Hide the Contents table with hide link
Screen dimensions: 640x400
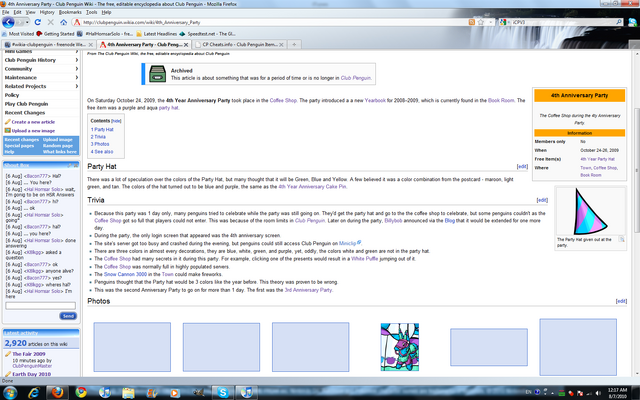click(x=116, y=121)
